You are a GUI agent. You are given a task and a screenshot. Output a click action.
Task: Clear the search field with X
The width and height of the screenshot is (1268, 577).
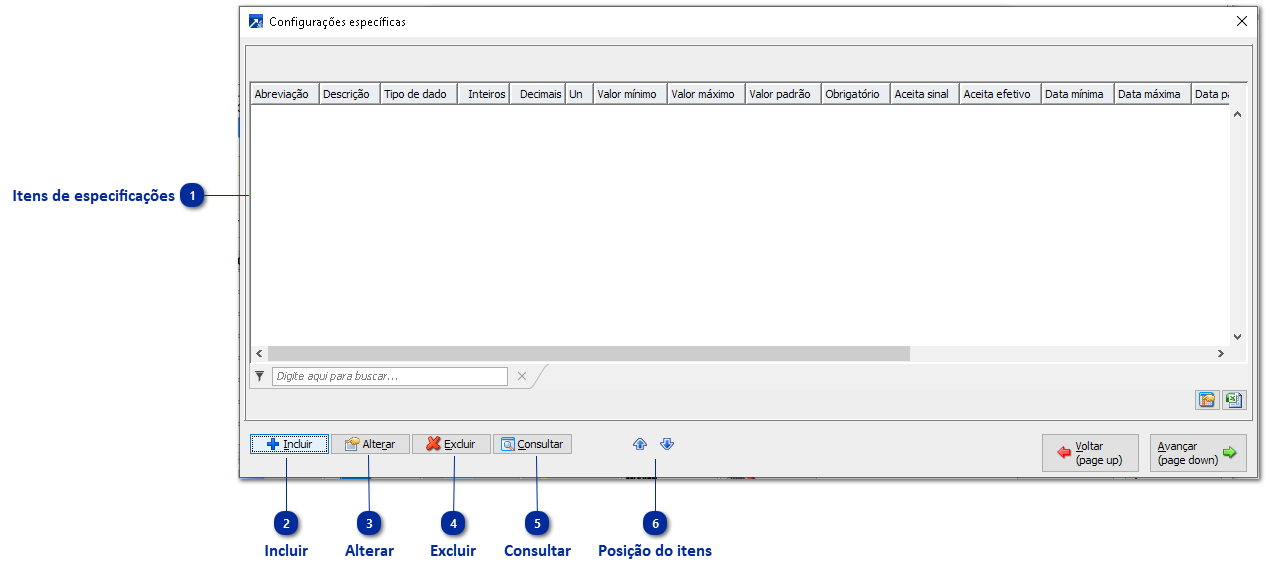click(x=521, y=377)
